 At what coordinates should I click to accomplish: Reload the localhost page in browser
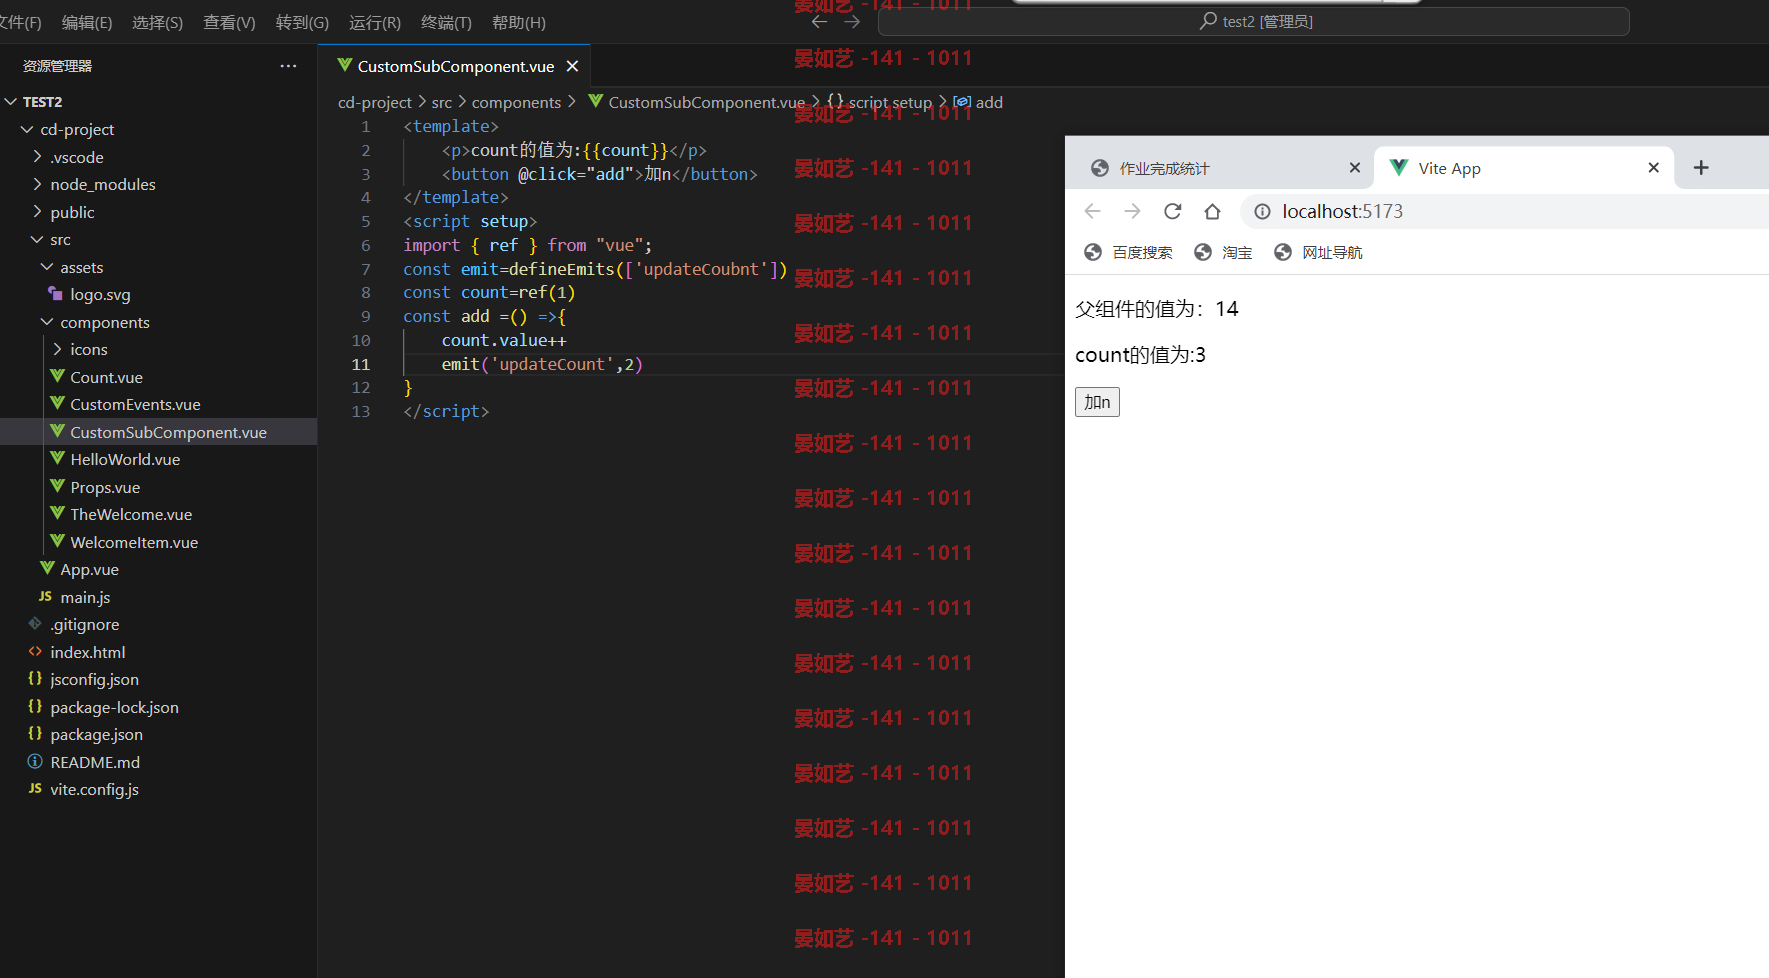tap(1172, 211)
